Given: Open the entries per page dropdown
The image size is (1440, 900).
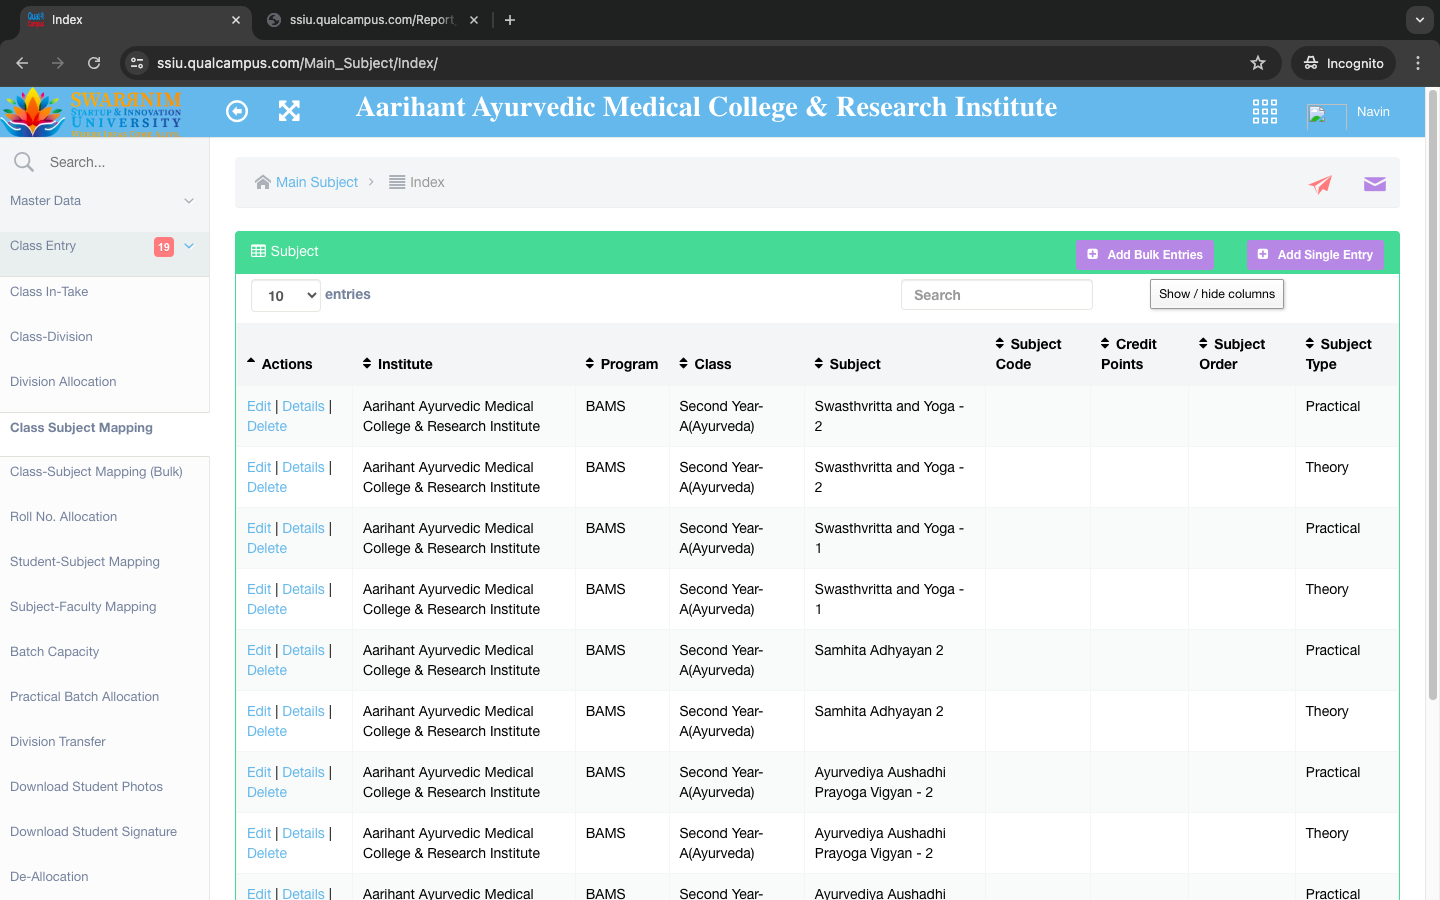Looking at the screenshot, I should coord(286,296).
